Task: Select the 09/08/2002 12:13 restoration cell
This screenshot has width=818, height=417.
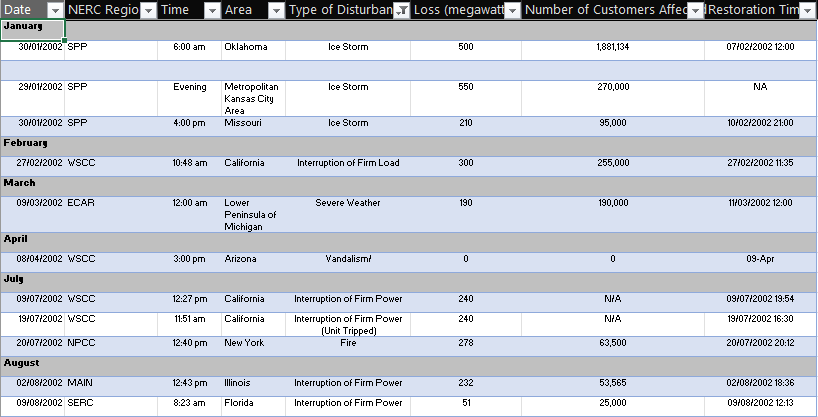Action: tap(761, 407)
